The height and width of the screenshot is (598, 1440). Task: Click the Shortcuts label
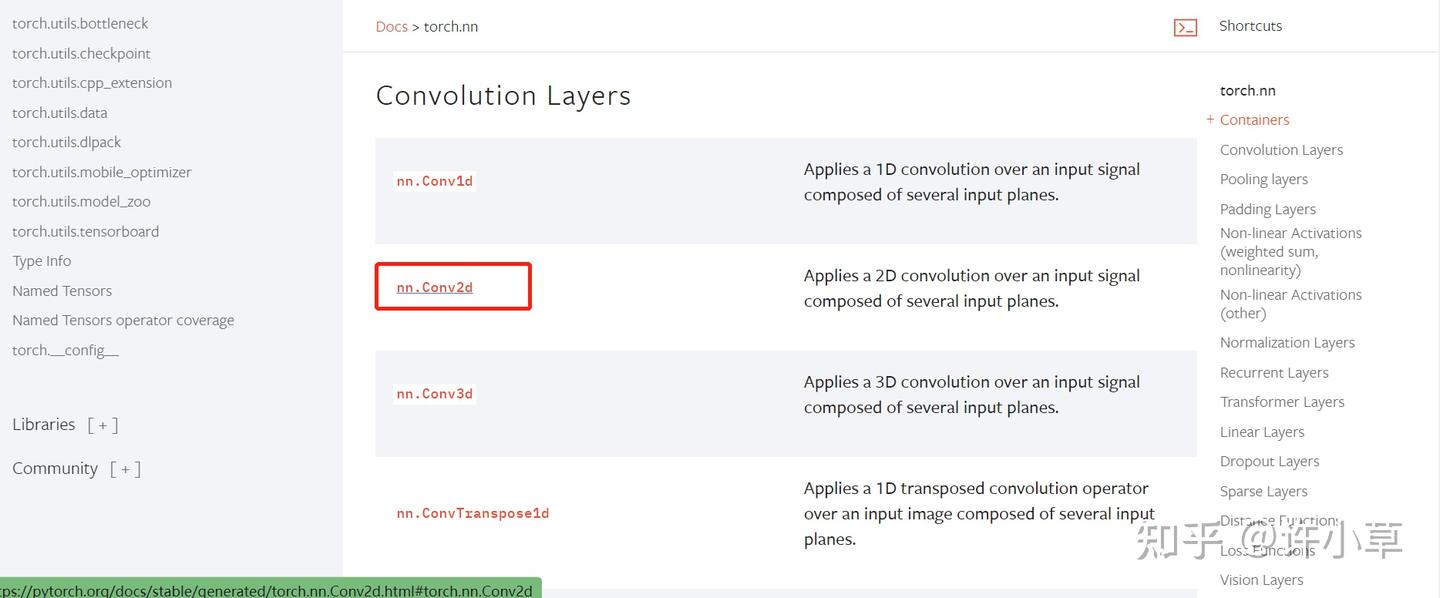1250,26
